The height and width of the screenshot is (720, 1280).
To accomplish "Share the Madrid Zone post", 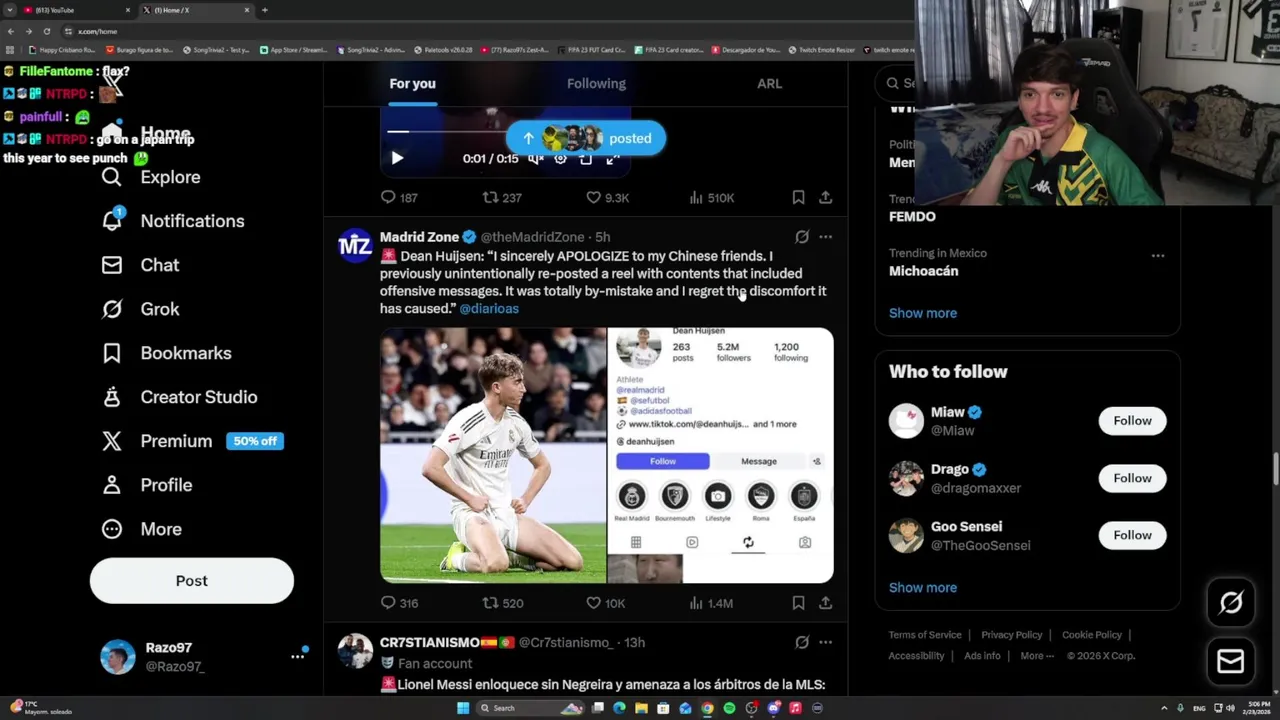I will tap(826, 603).
